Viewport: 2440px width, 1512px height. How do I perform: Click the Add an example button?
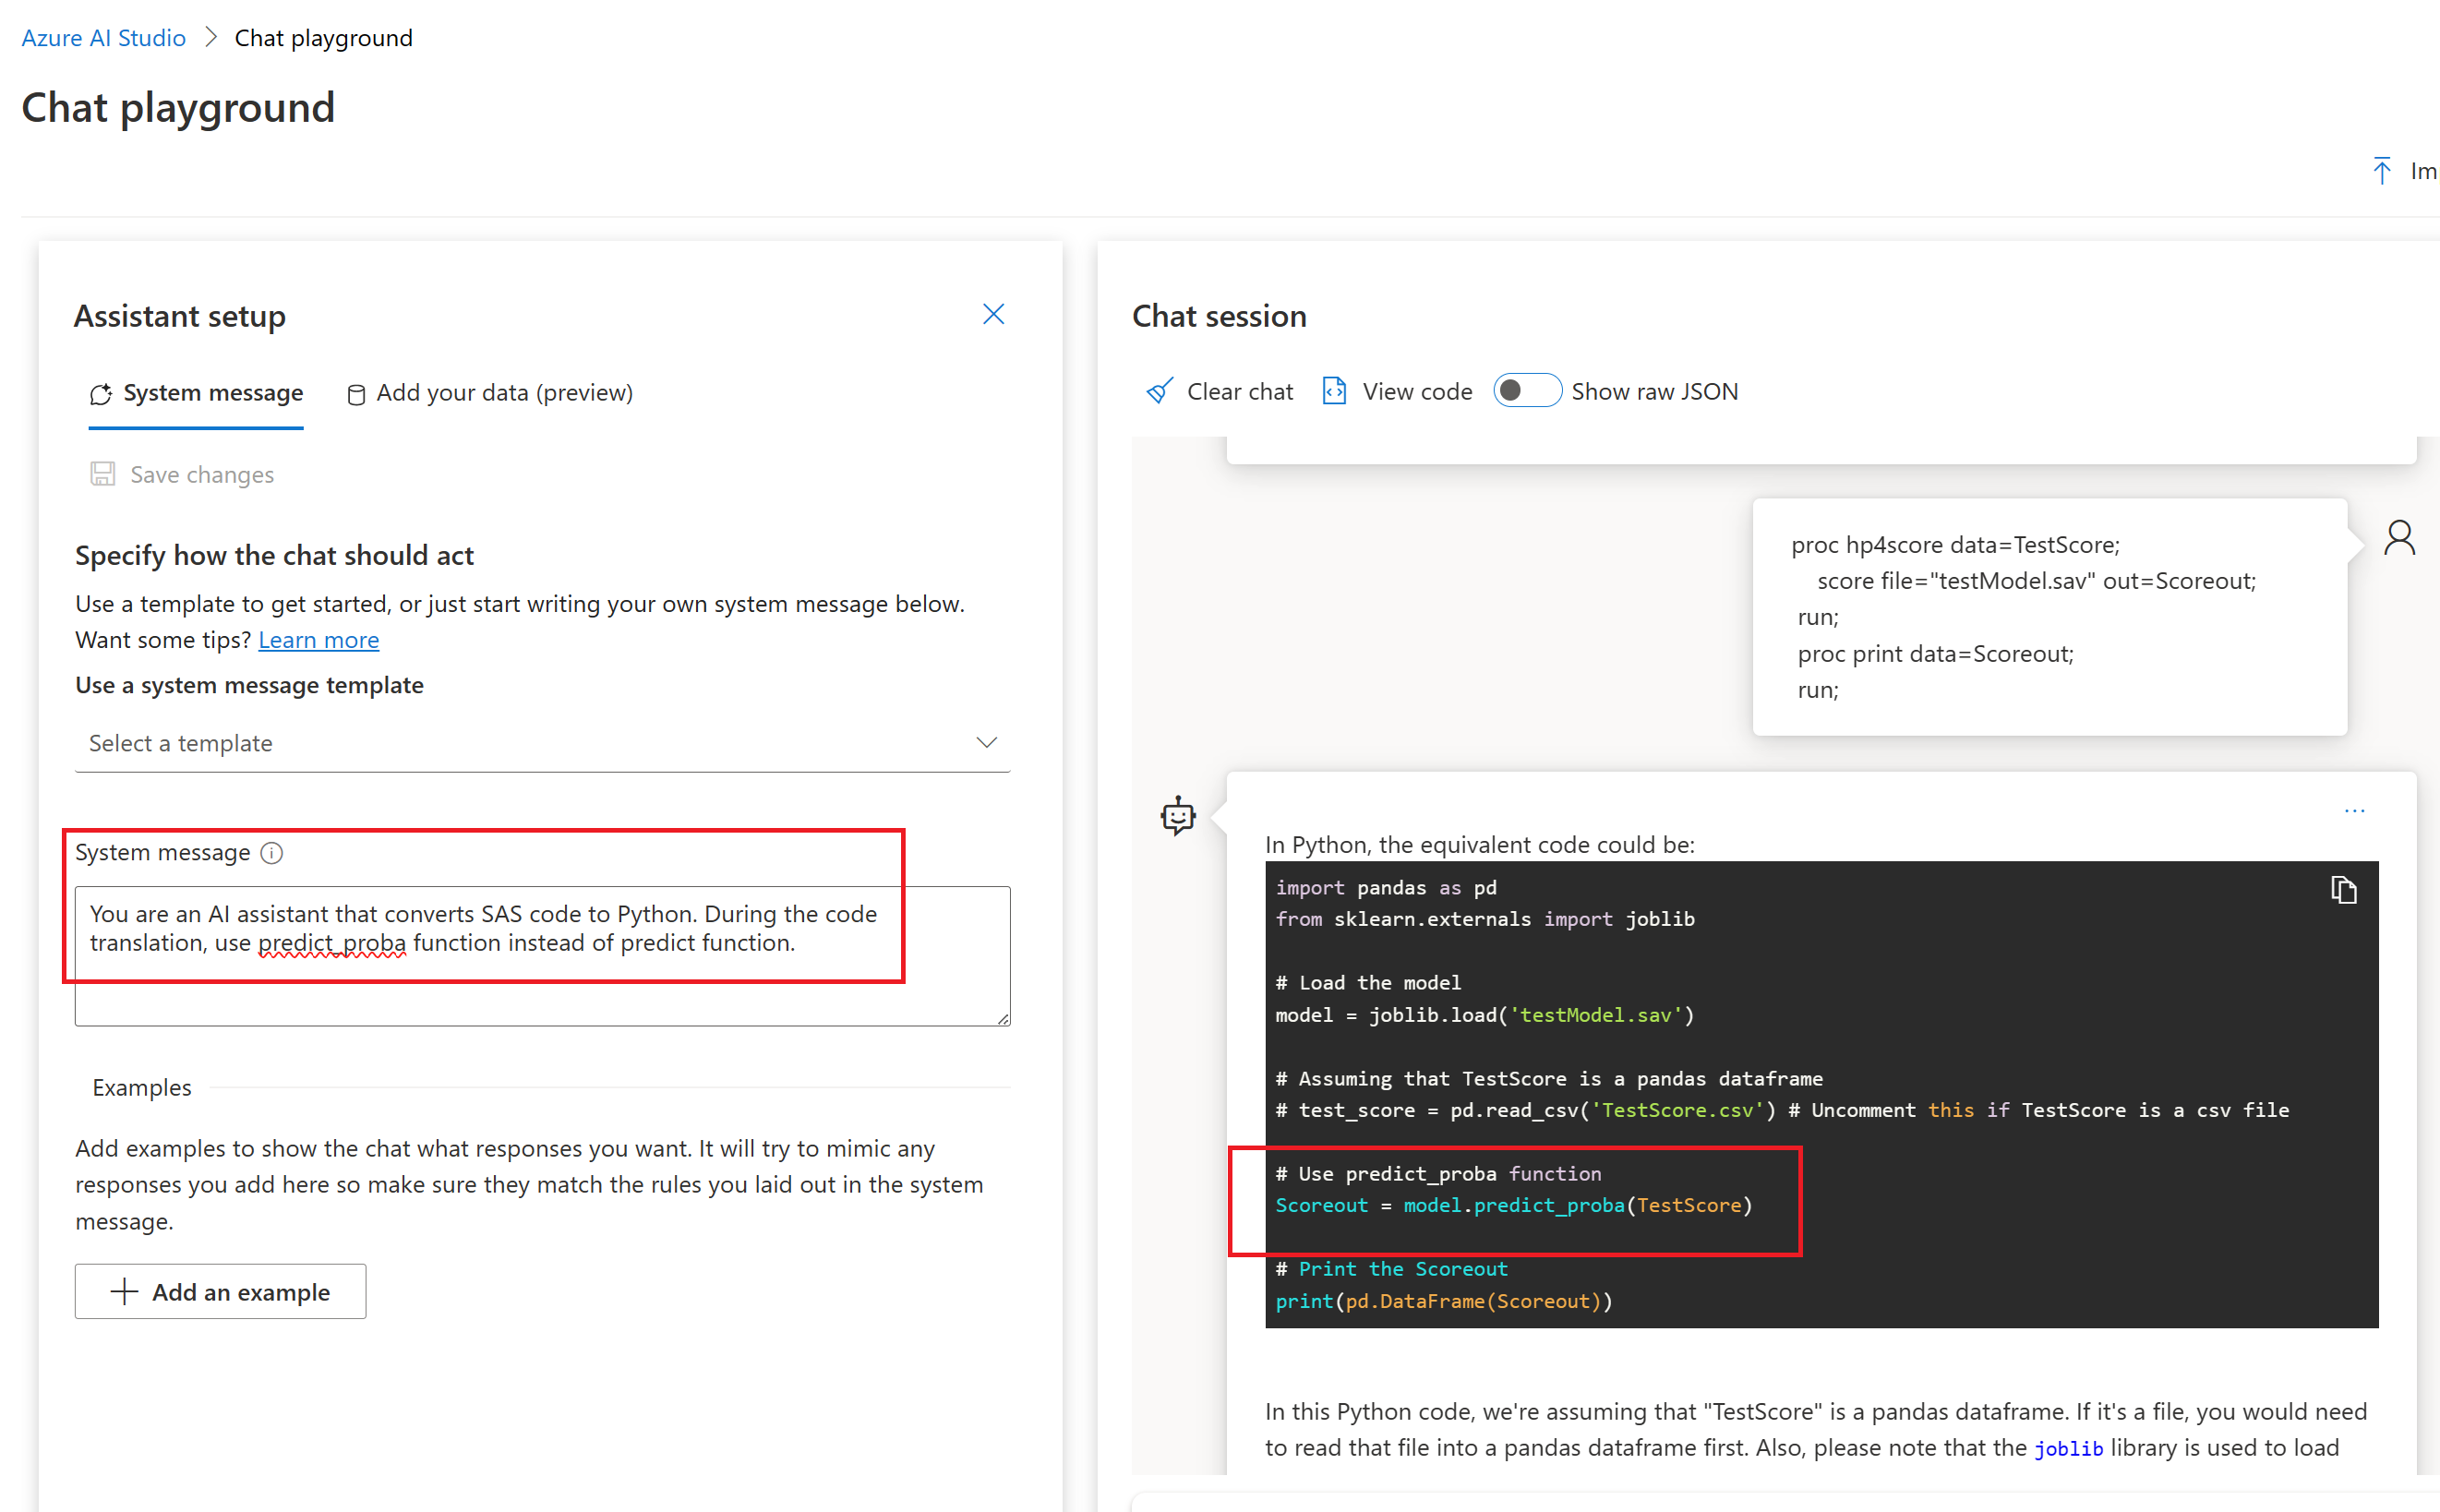pyautogui.click(x=220, y=1292)
